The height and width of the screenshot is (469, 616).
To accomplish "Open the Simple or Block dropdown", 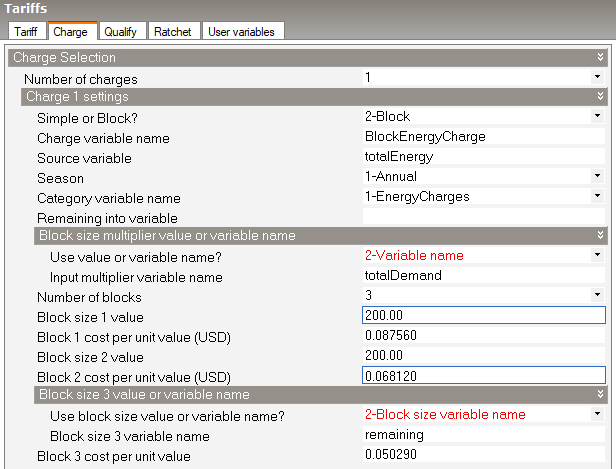I will tap(597, 117).
